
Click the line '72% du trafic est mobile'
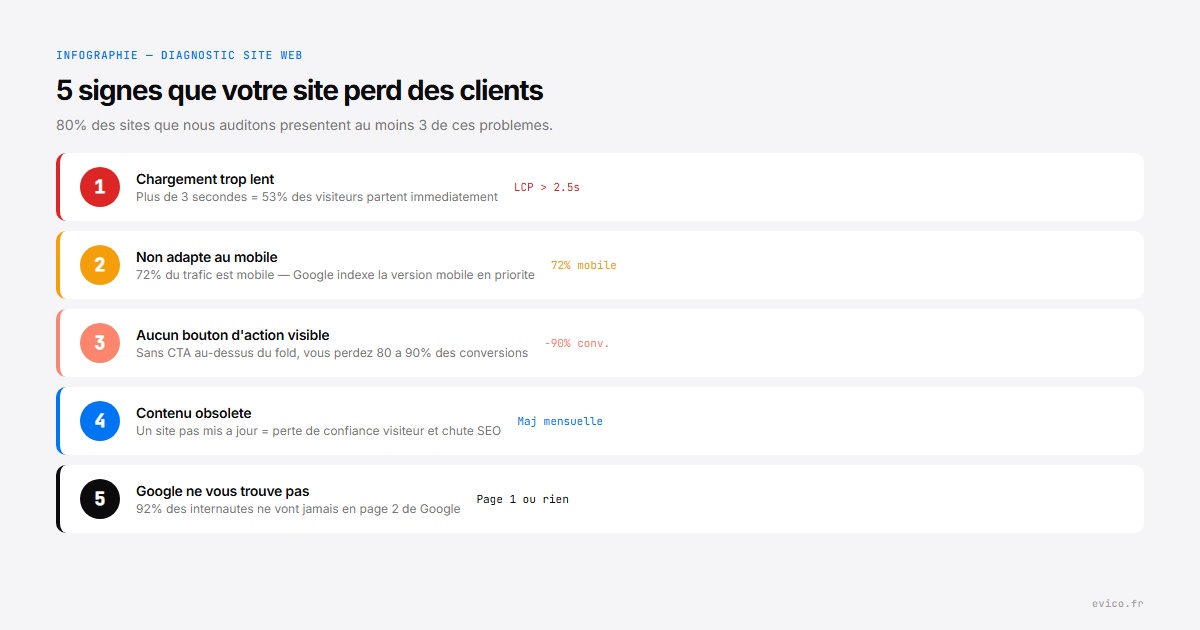click(335, 275)
